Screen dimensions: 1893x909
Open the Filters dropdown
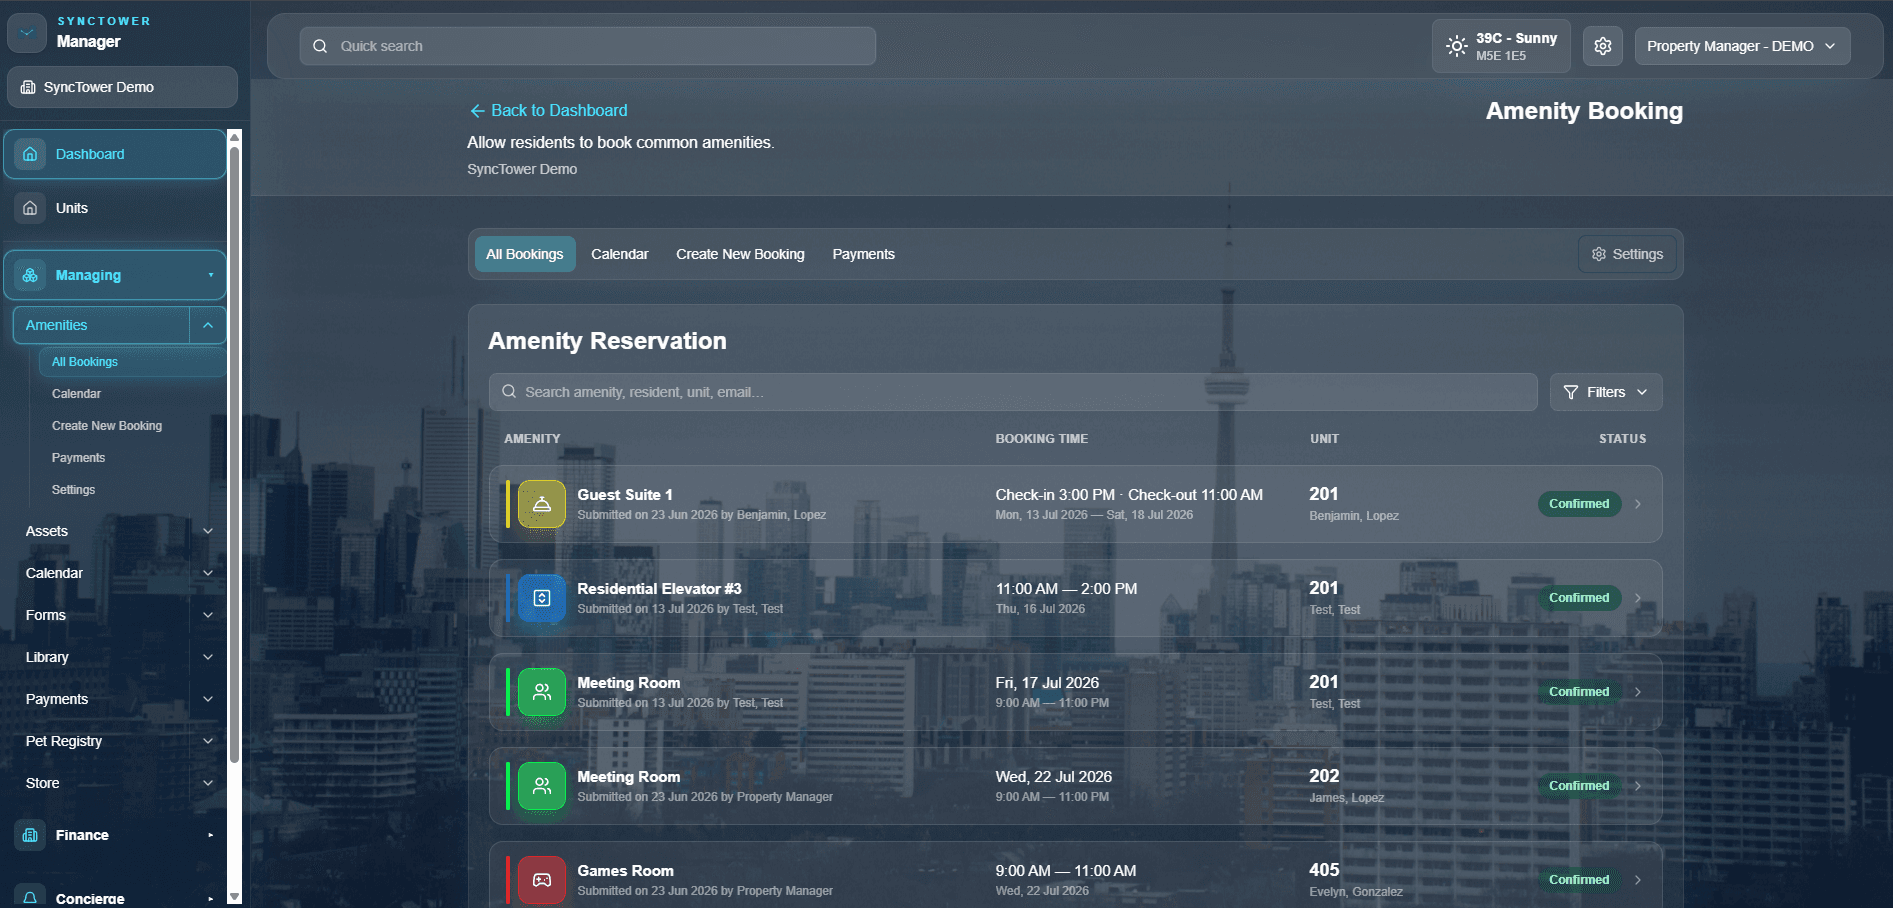pyautogui.click(x=1606, y=392)
